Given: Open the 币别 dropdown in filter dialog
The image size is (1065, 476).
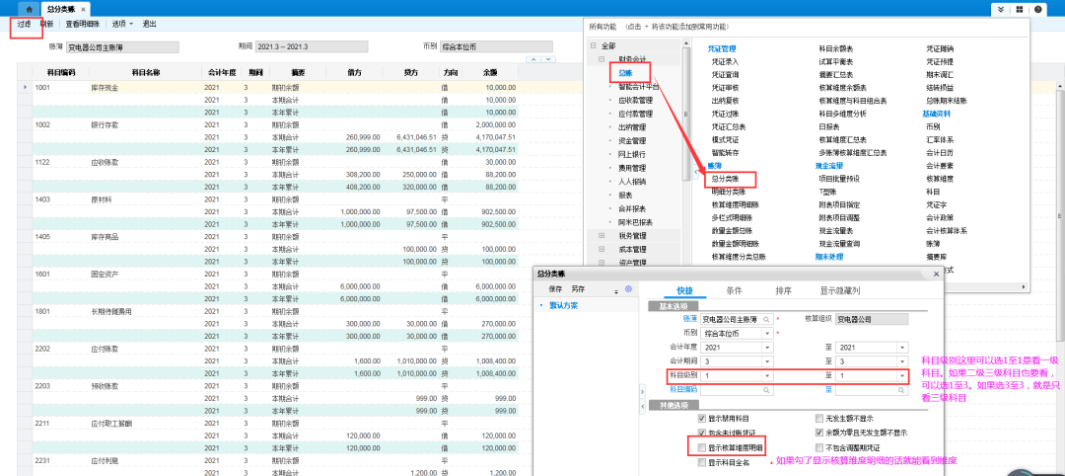Looking at the screenshot, I should click(766, 332).
